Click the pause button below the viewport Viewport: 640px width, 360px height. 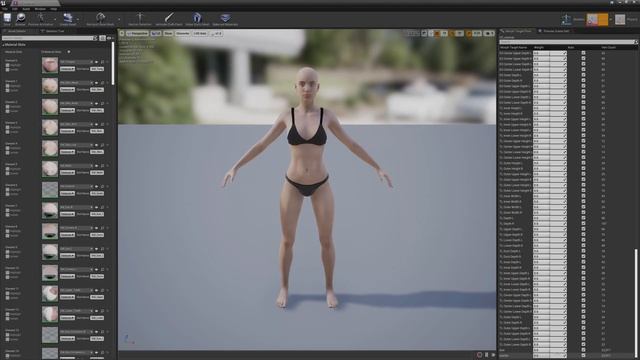pos(487,355)
